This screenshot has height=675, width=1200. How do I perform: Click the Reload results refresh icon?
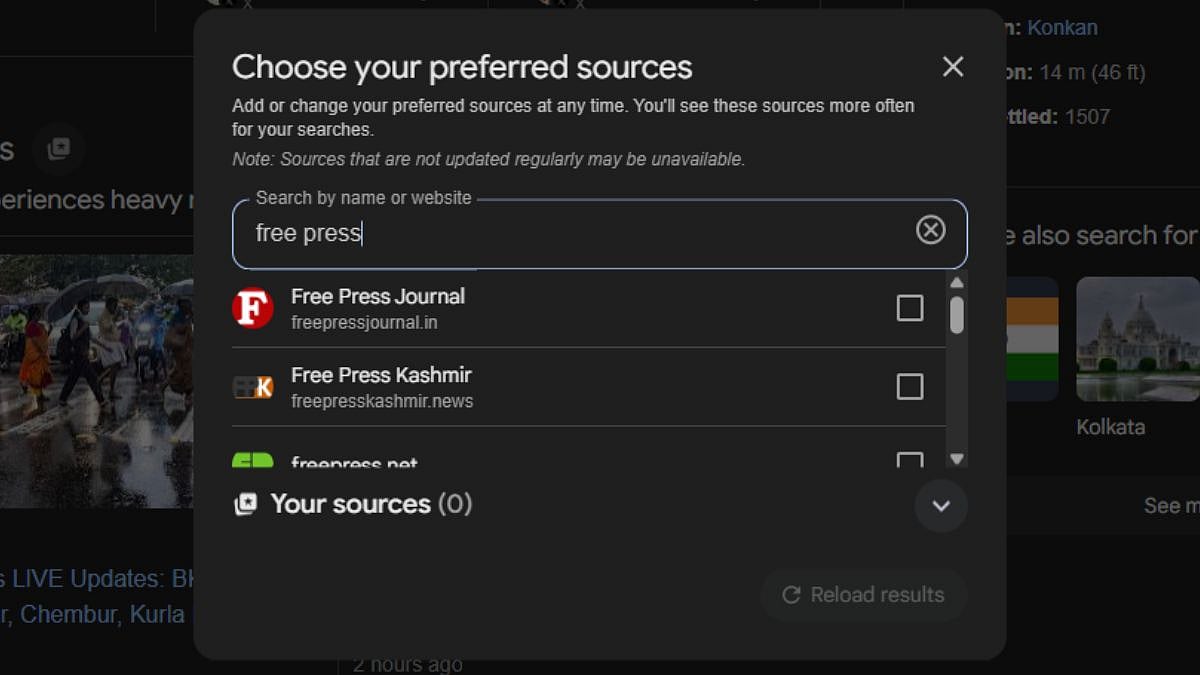click(791, 595)
